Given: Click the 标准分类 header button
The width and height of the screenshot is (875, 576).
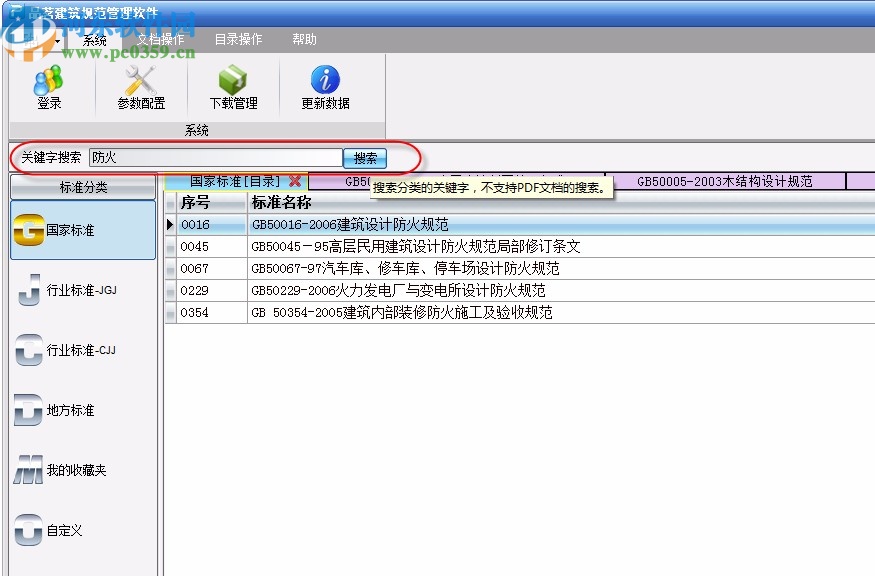Looking at the screenshot, I should pos(83,187).
